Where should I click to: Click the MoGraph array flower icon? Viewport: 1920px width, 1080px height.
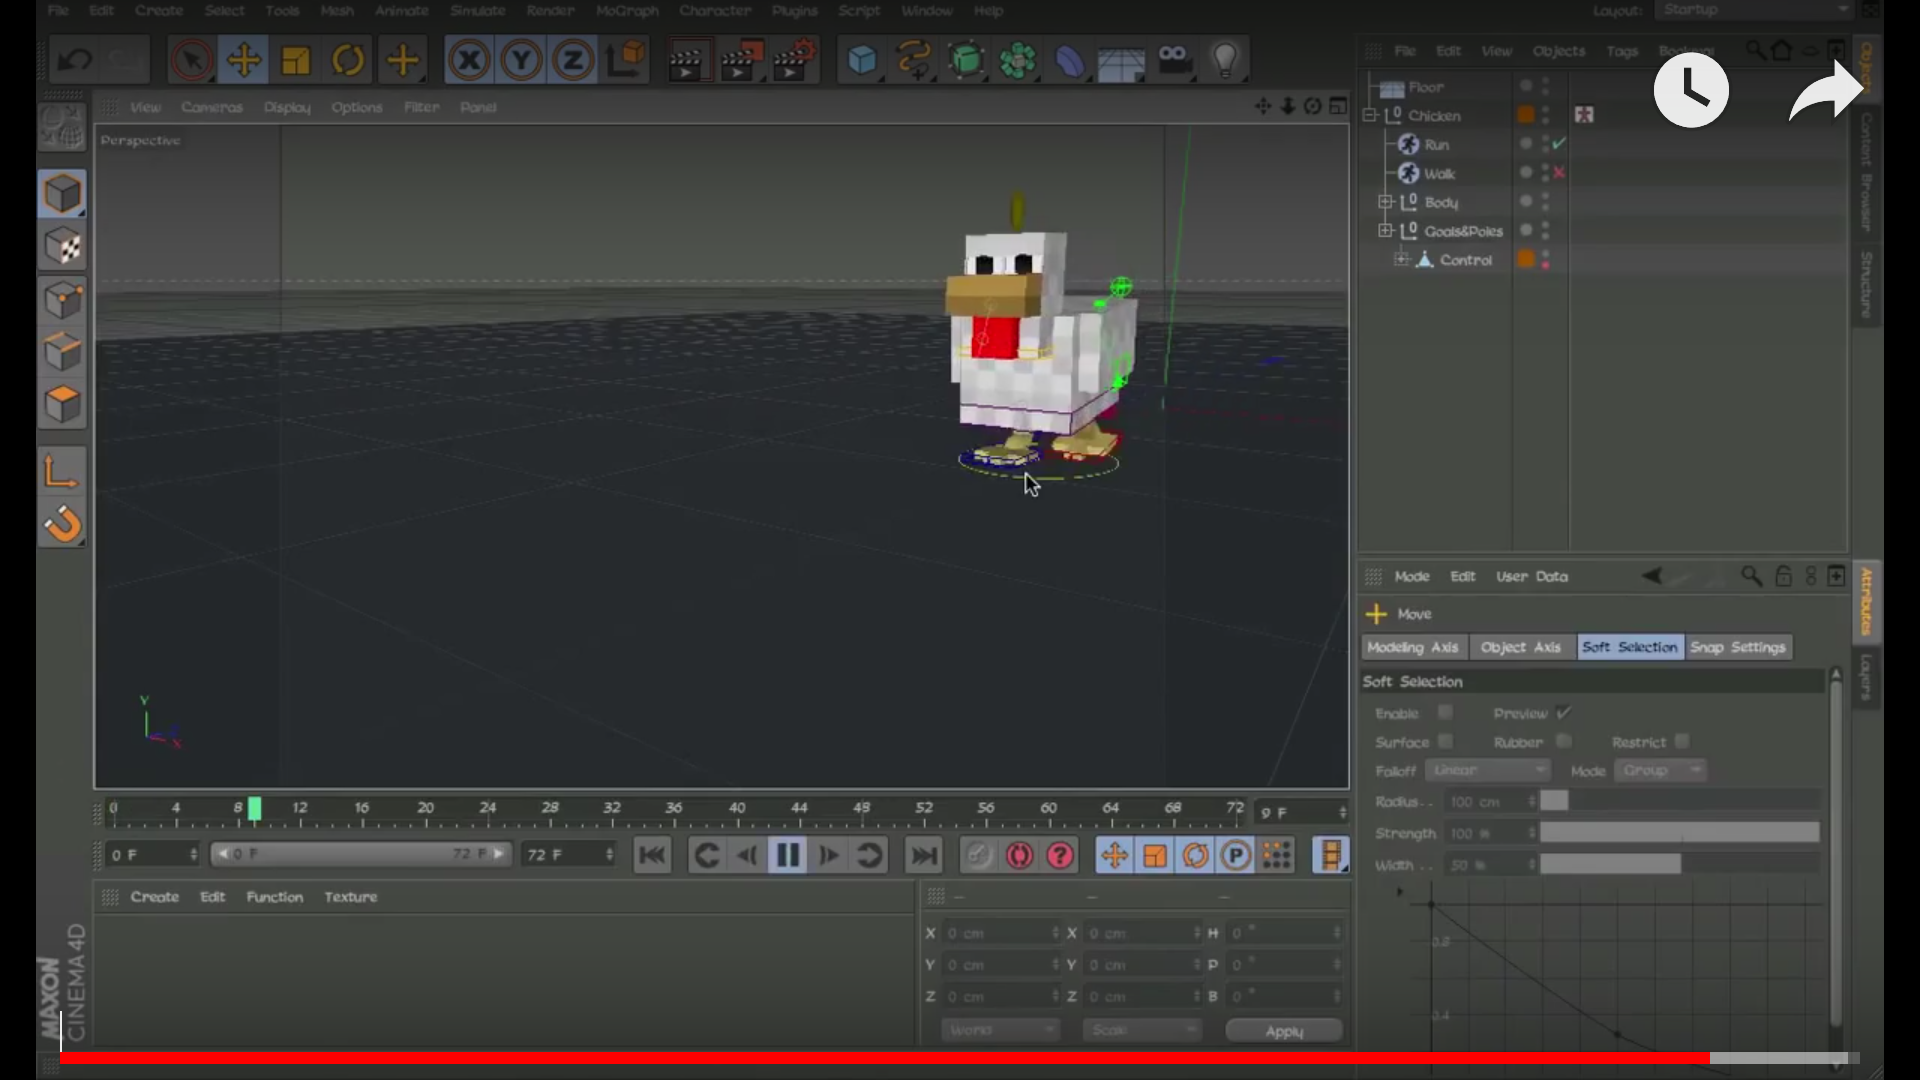click(x=1018, y=61)
